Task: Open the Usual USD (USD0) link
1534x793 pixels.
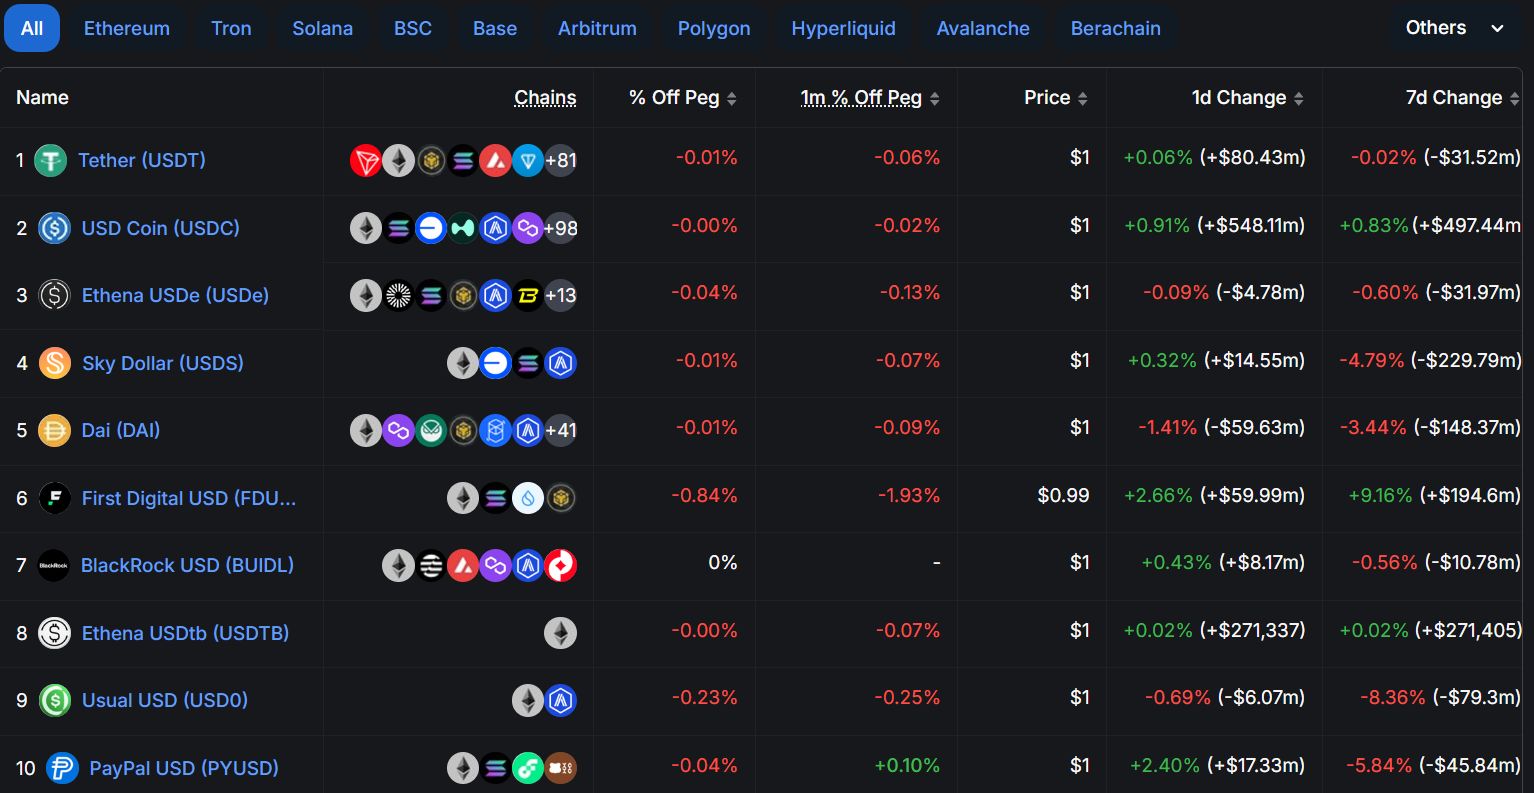Action: 164,700
